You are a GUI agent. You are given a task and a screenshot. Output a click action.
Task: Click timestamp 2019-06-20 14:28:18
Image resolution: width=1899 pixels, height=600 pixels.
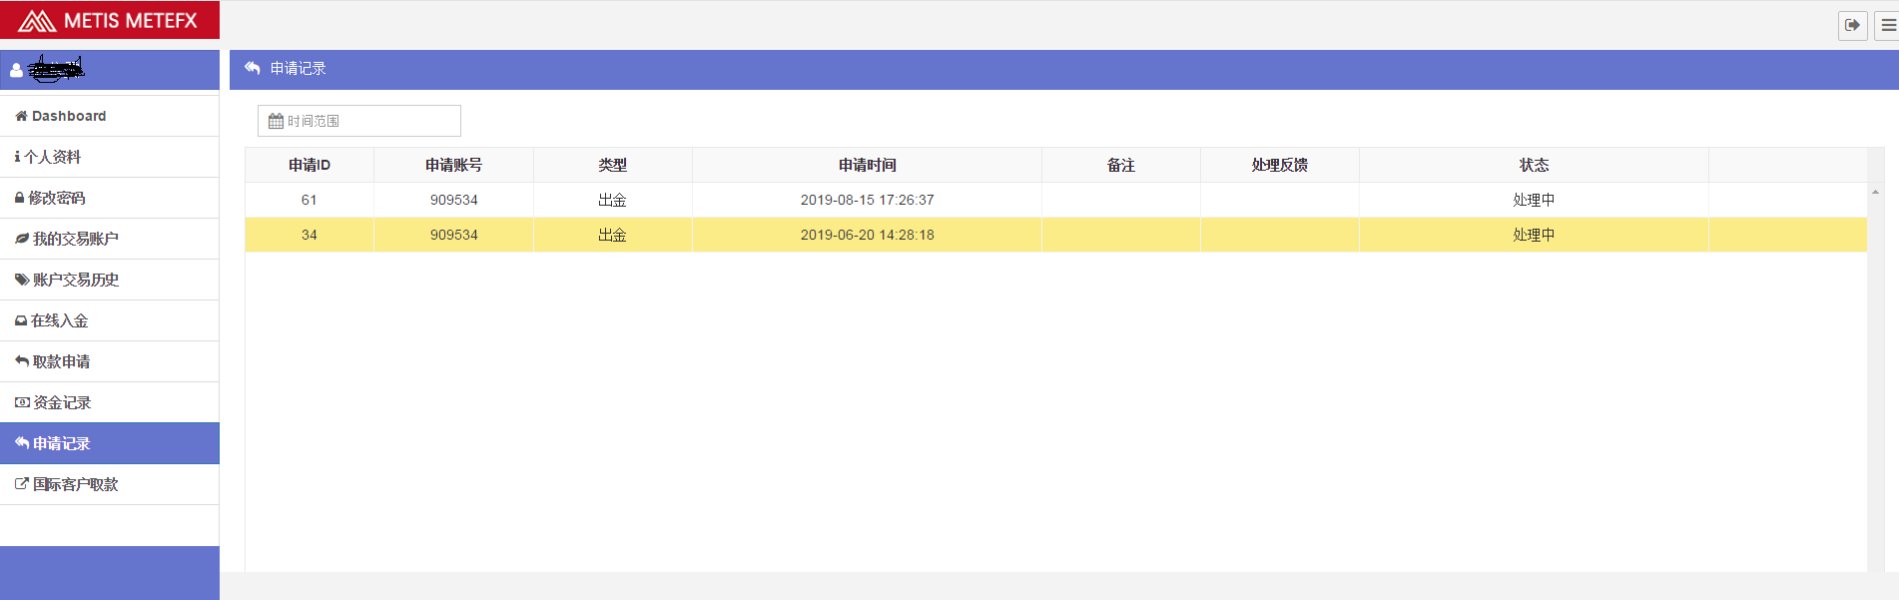(867, 235)
